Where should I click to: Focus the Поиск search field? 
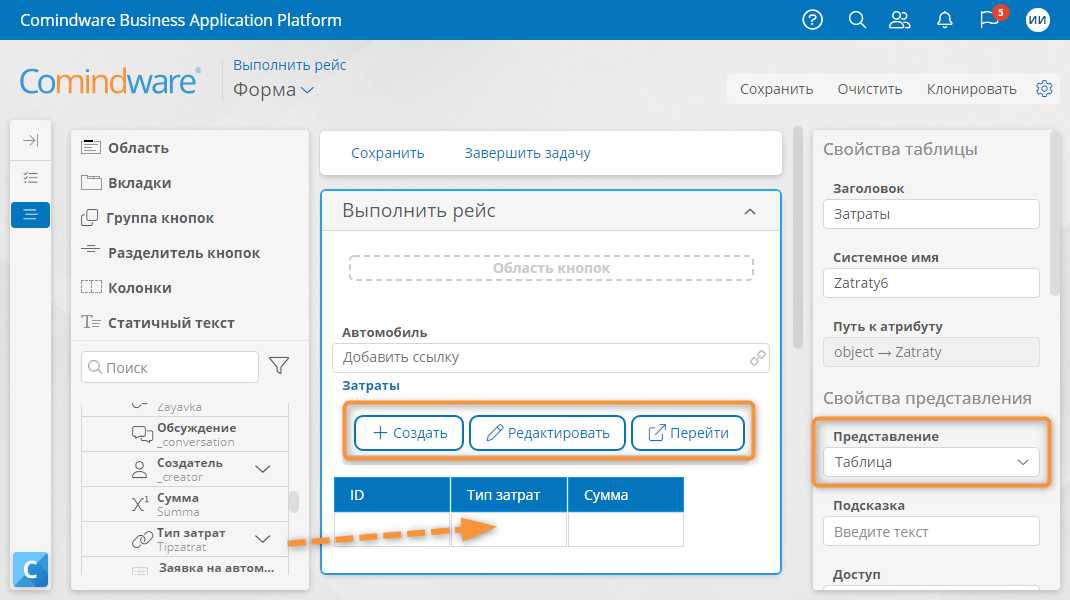pyautogui.click(x=170, y=367)
